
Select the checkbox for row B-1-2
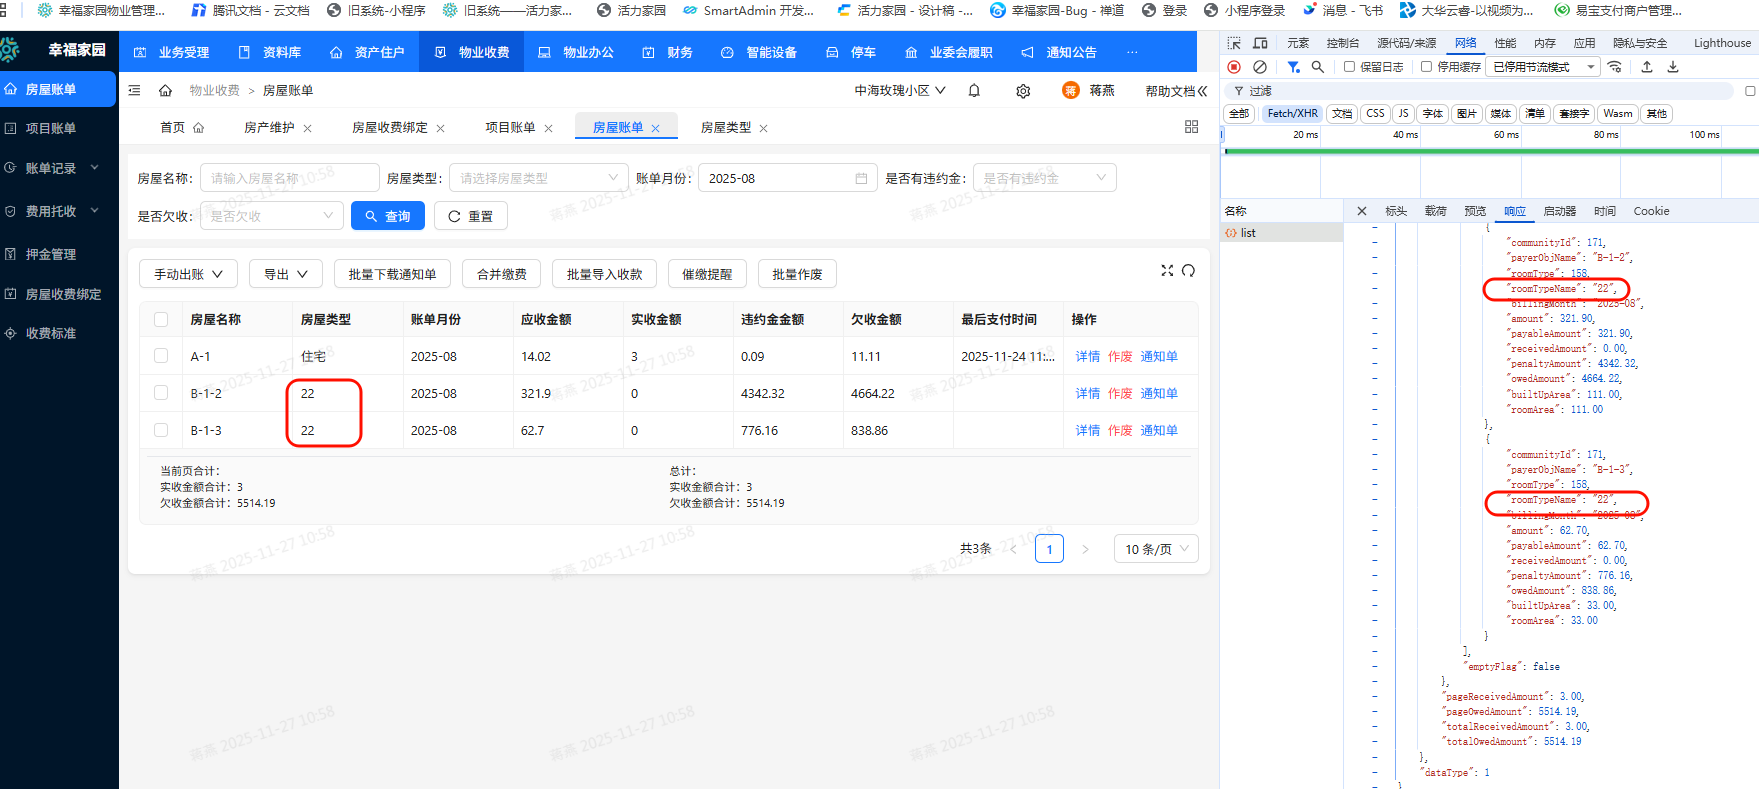[161, 393]
